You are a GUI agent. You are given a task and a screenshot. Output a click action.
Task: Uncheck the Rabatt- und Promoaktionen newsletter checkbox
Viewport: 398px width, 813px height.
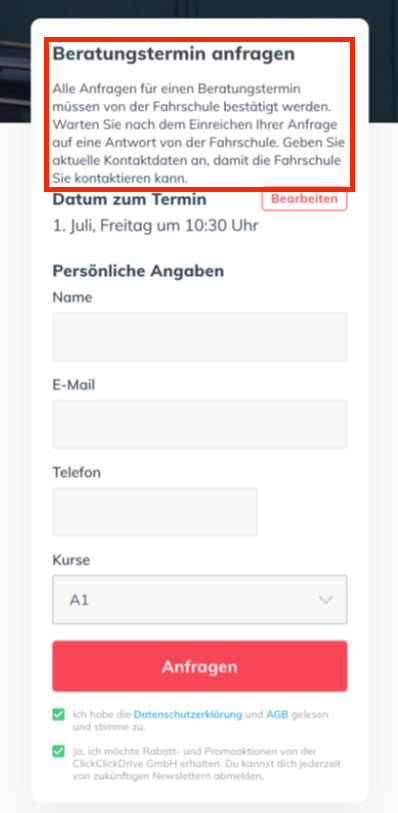[59, 751]
